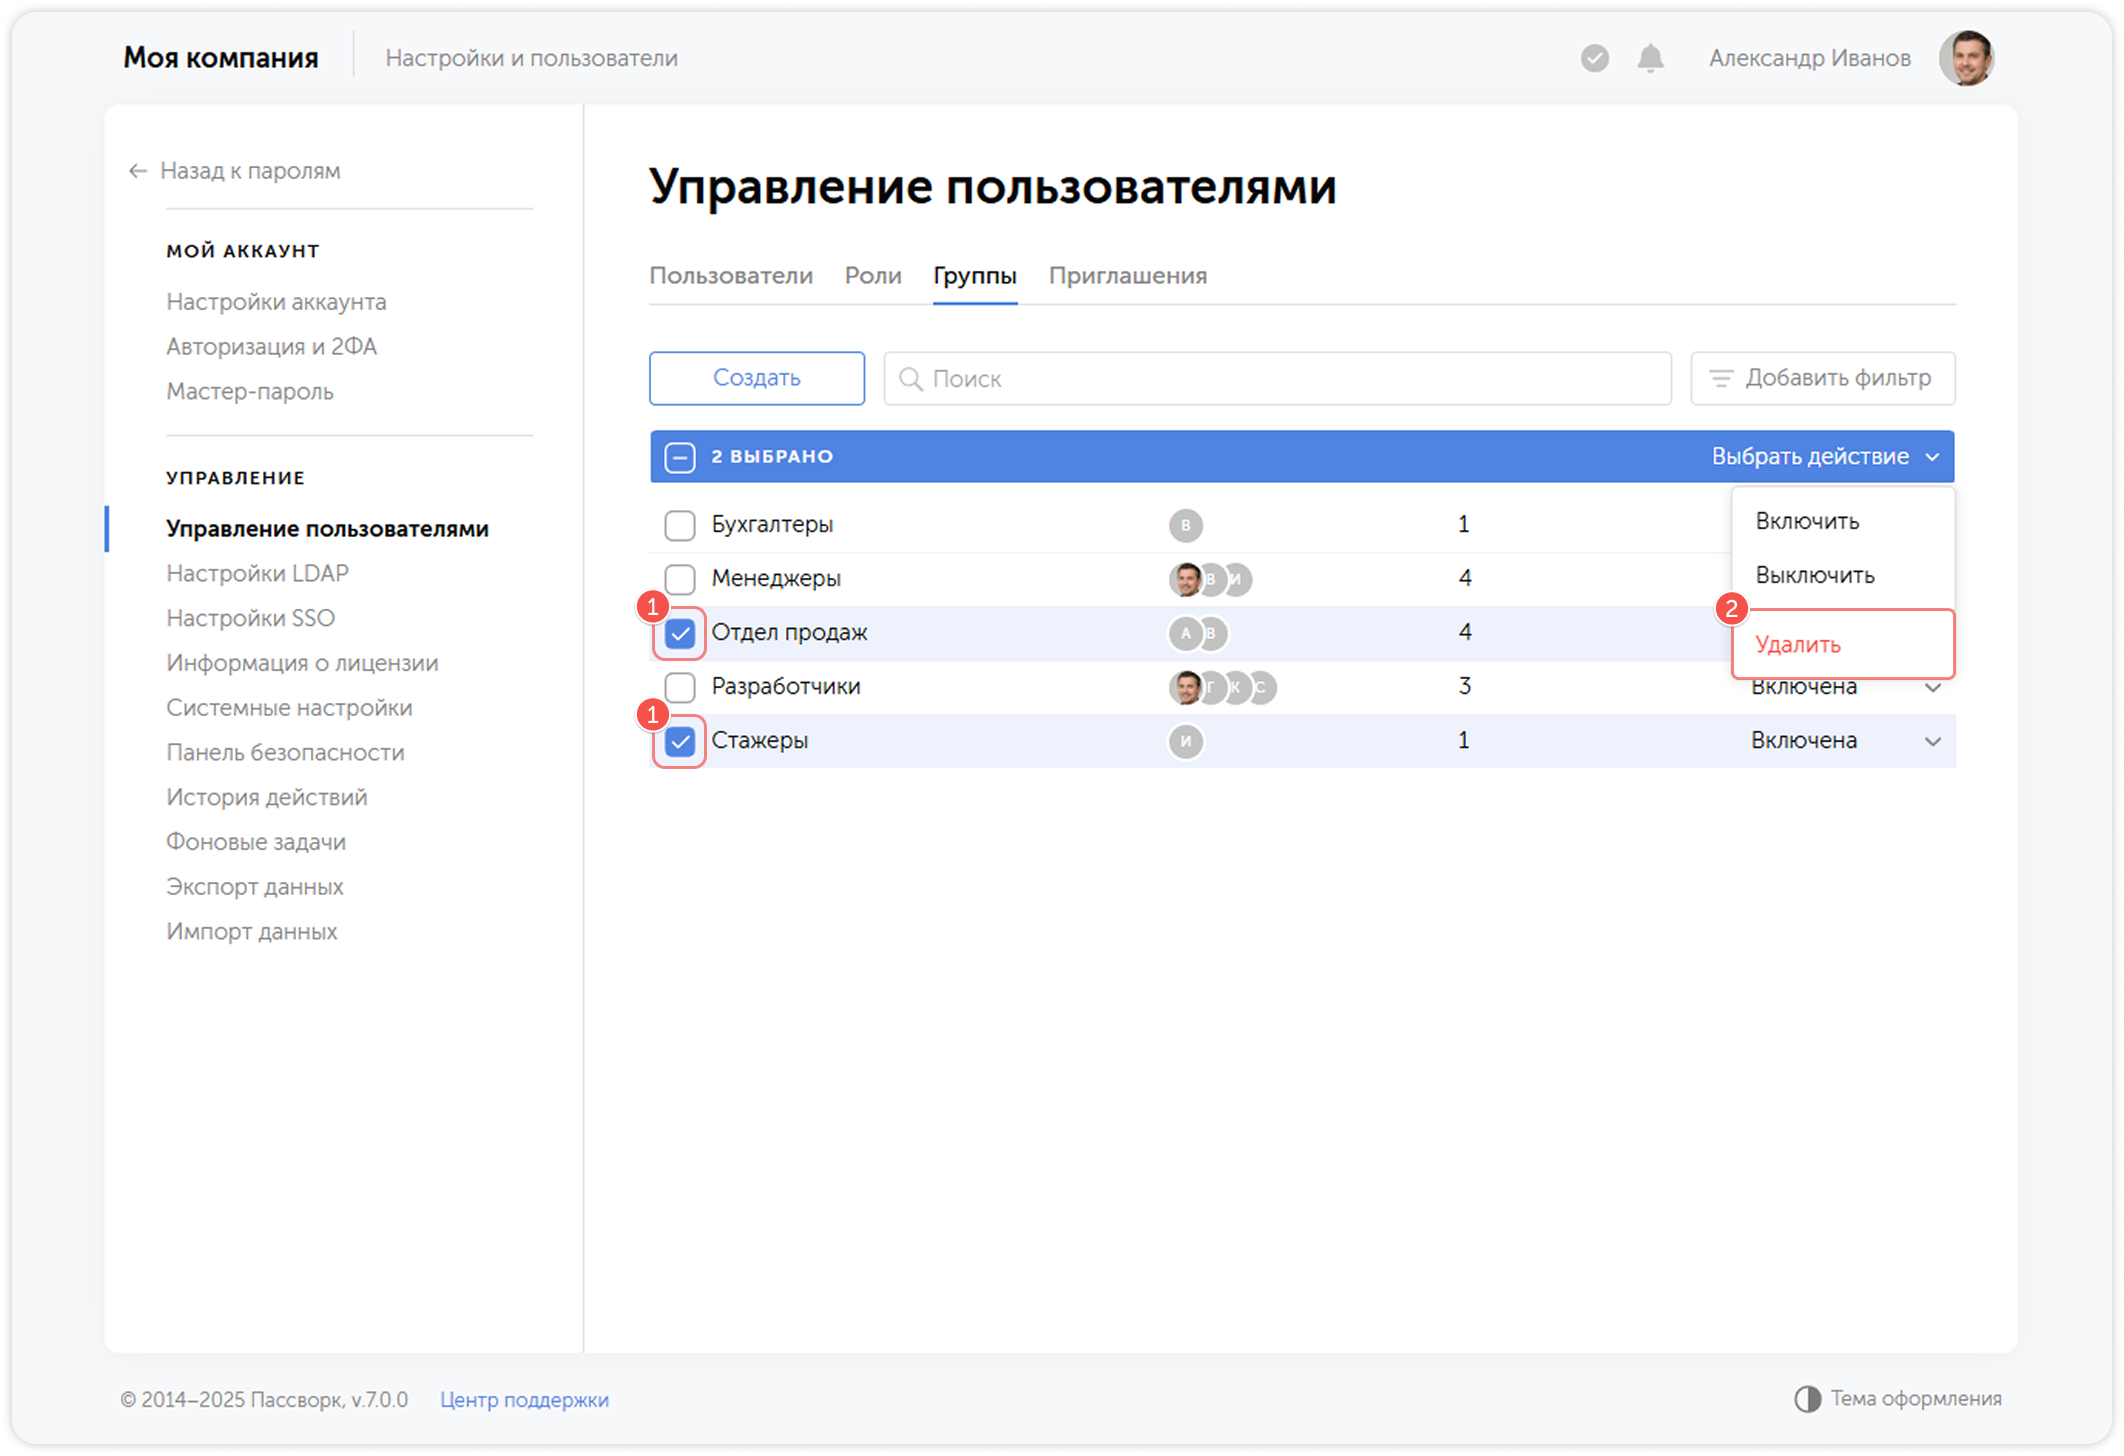Screen dimensions: 2124x1456
Task: Select the Группы tab
Action: coord(975,276)
